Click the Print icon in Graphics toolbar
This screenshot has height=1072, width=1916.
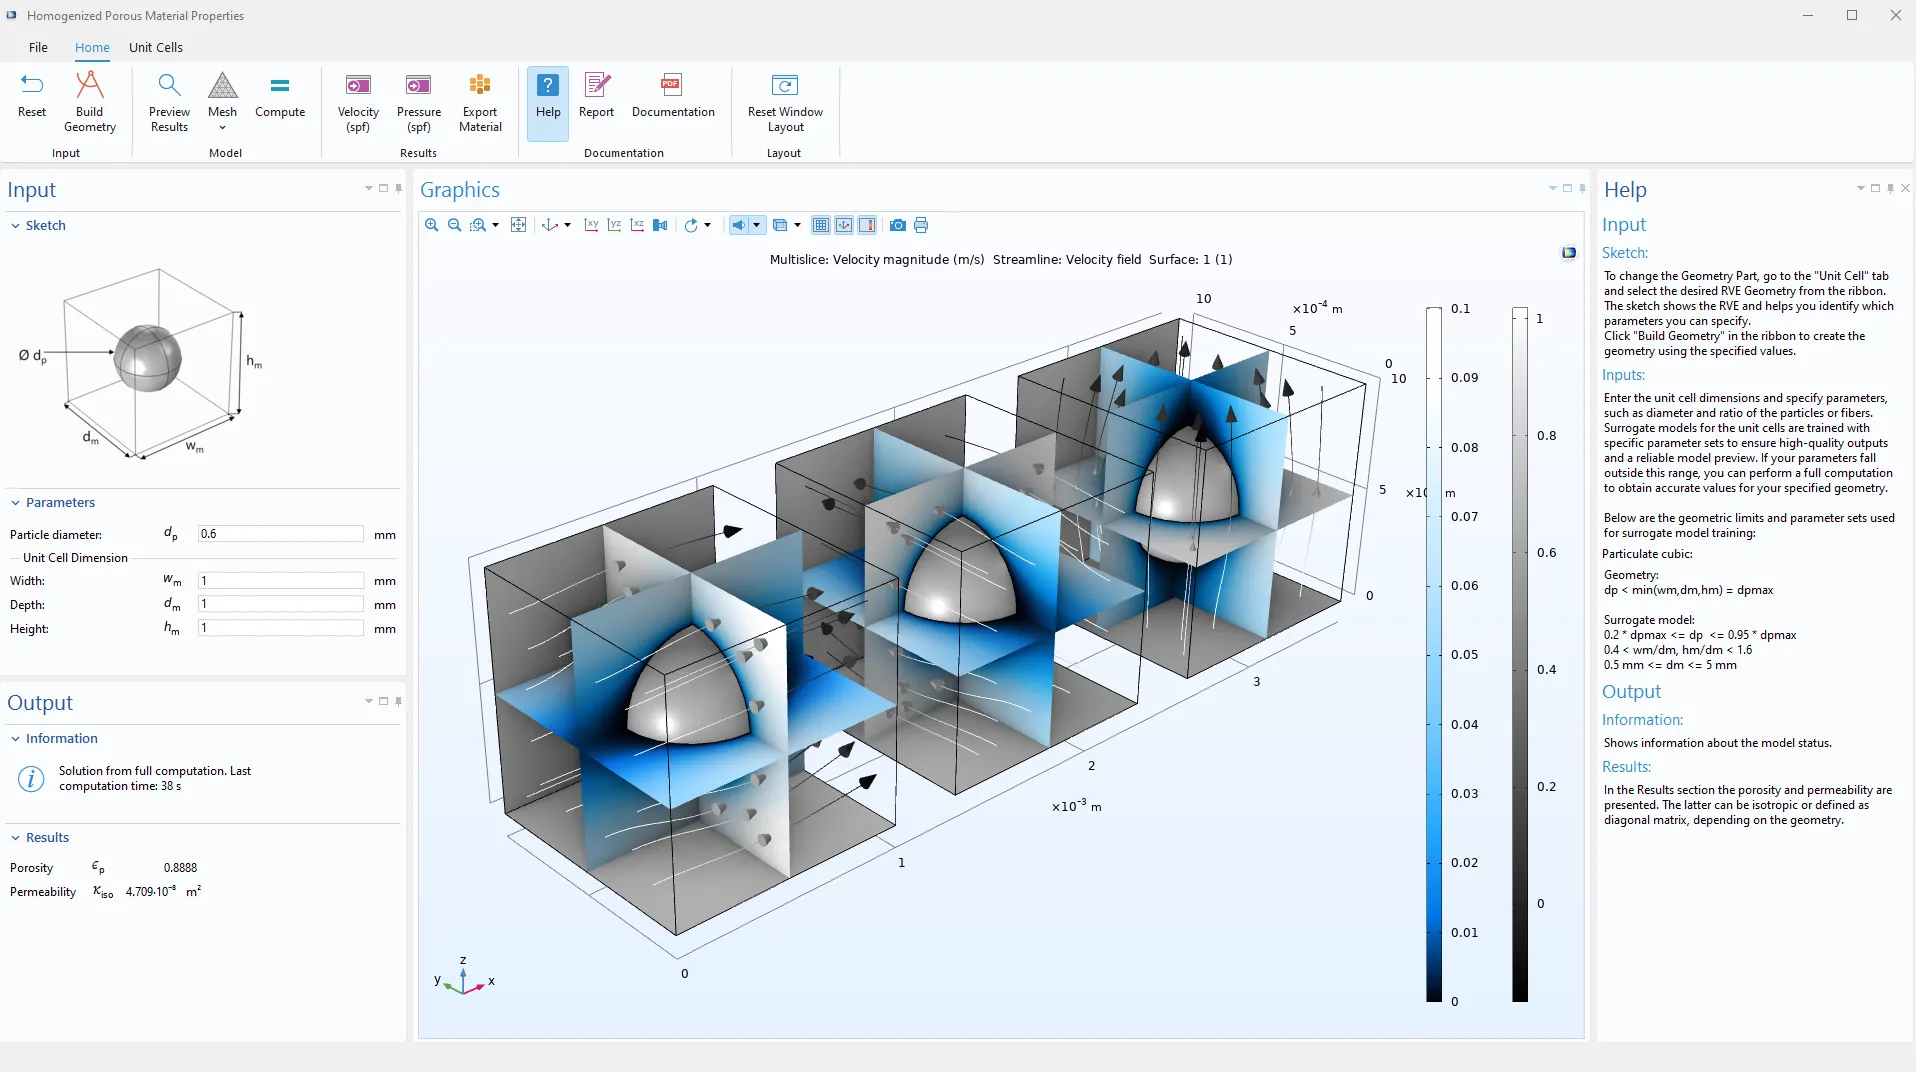[x=921, y=225]
